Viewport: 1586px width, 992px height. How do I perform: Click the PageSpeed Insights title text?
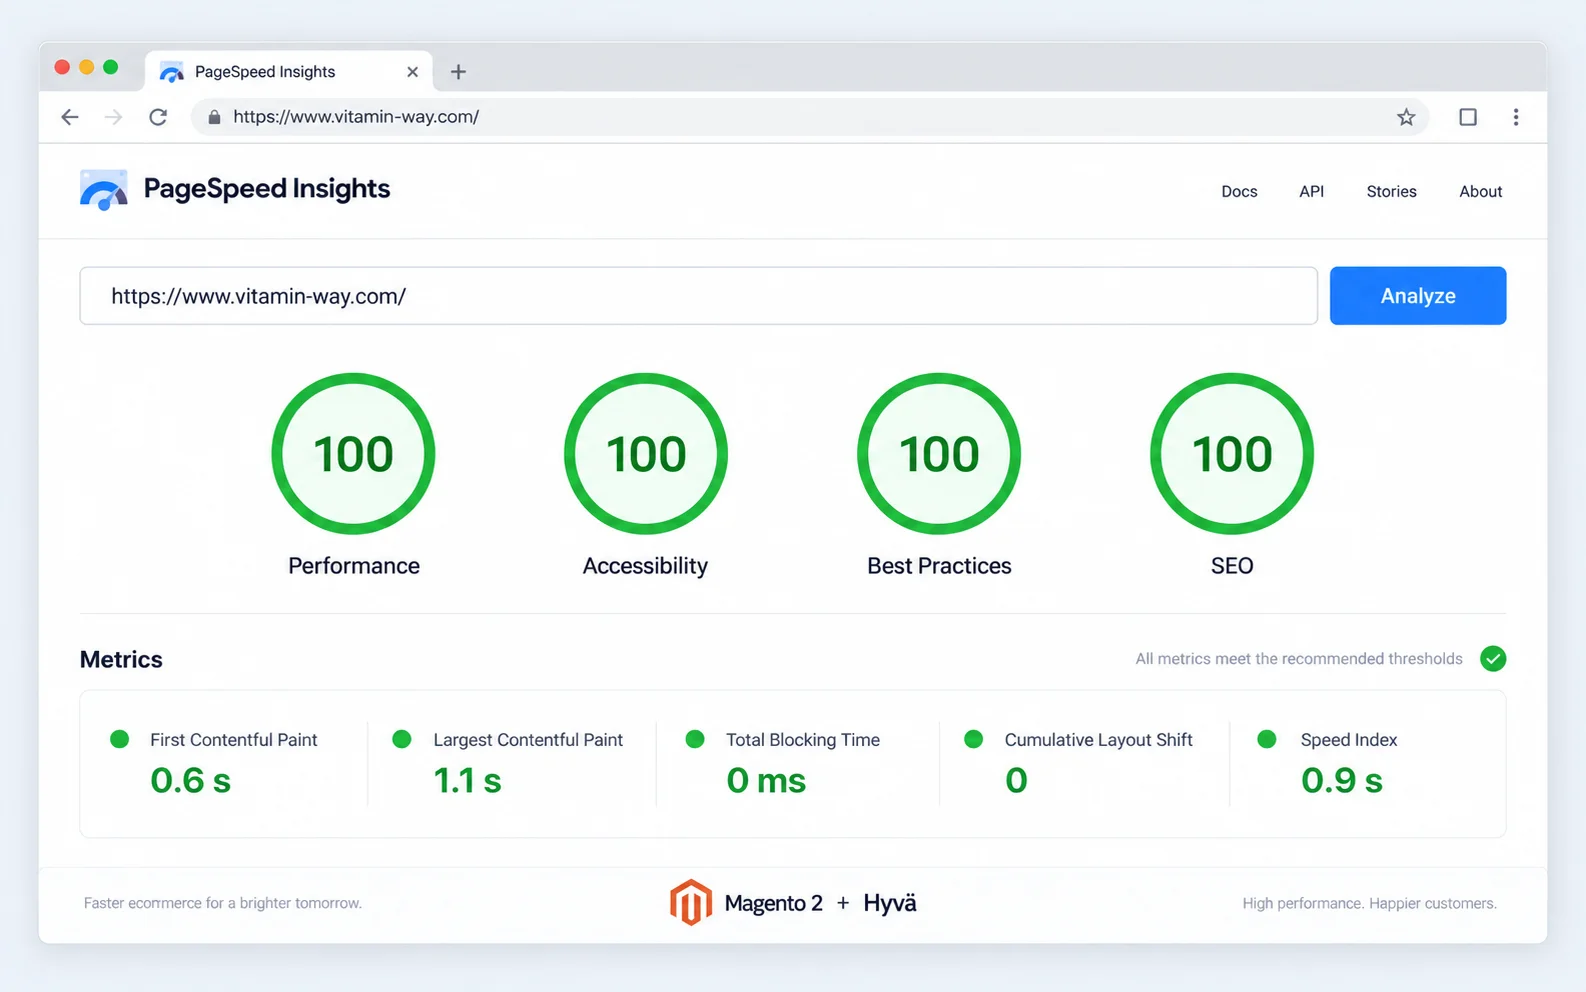[x=267, y=189]
